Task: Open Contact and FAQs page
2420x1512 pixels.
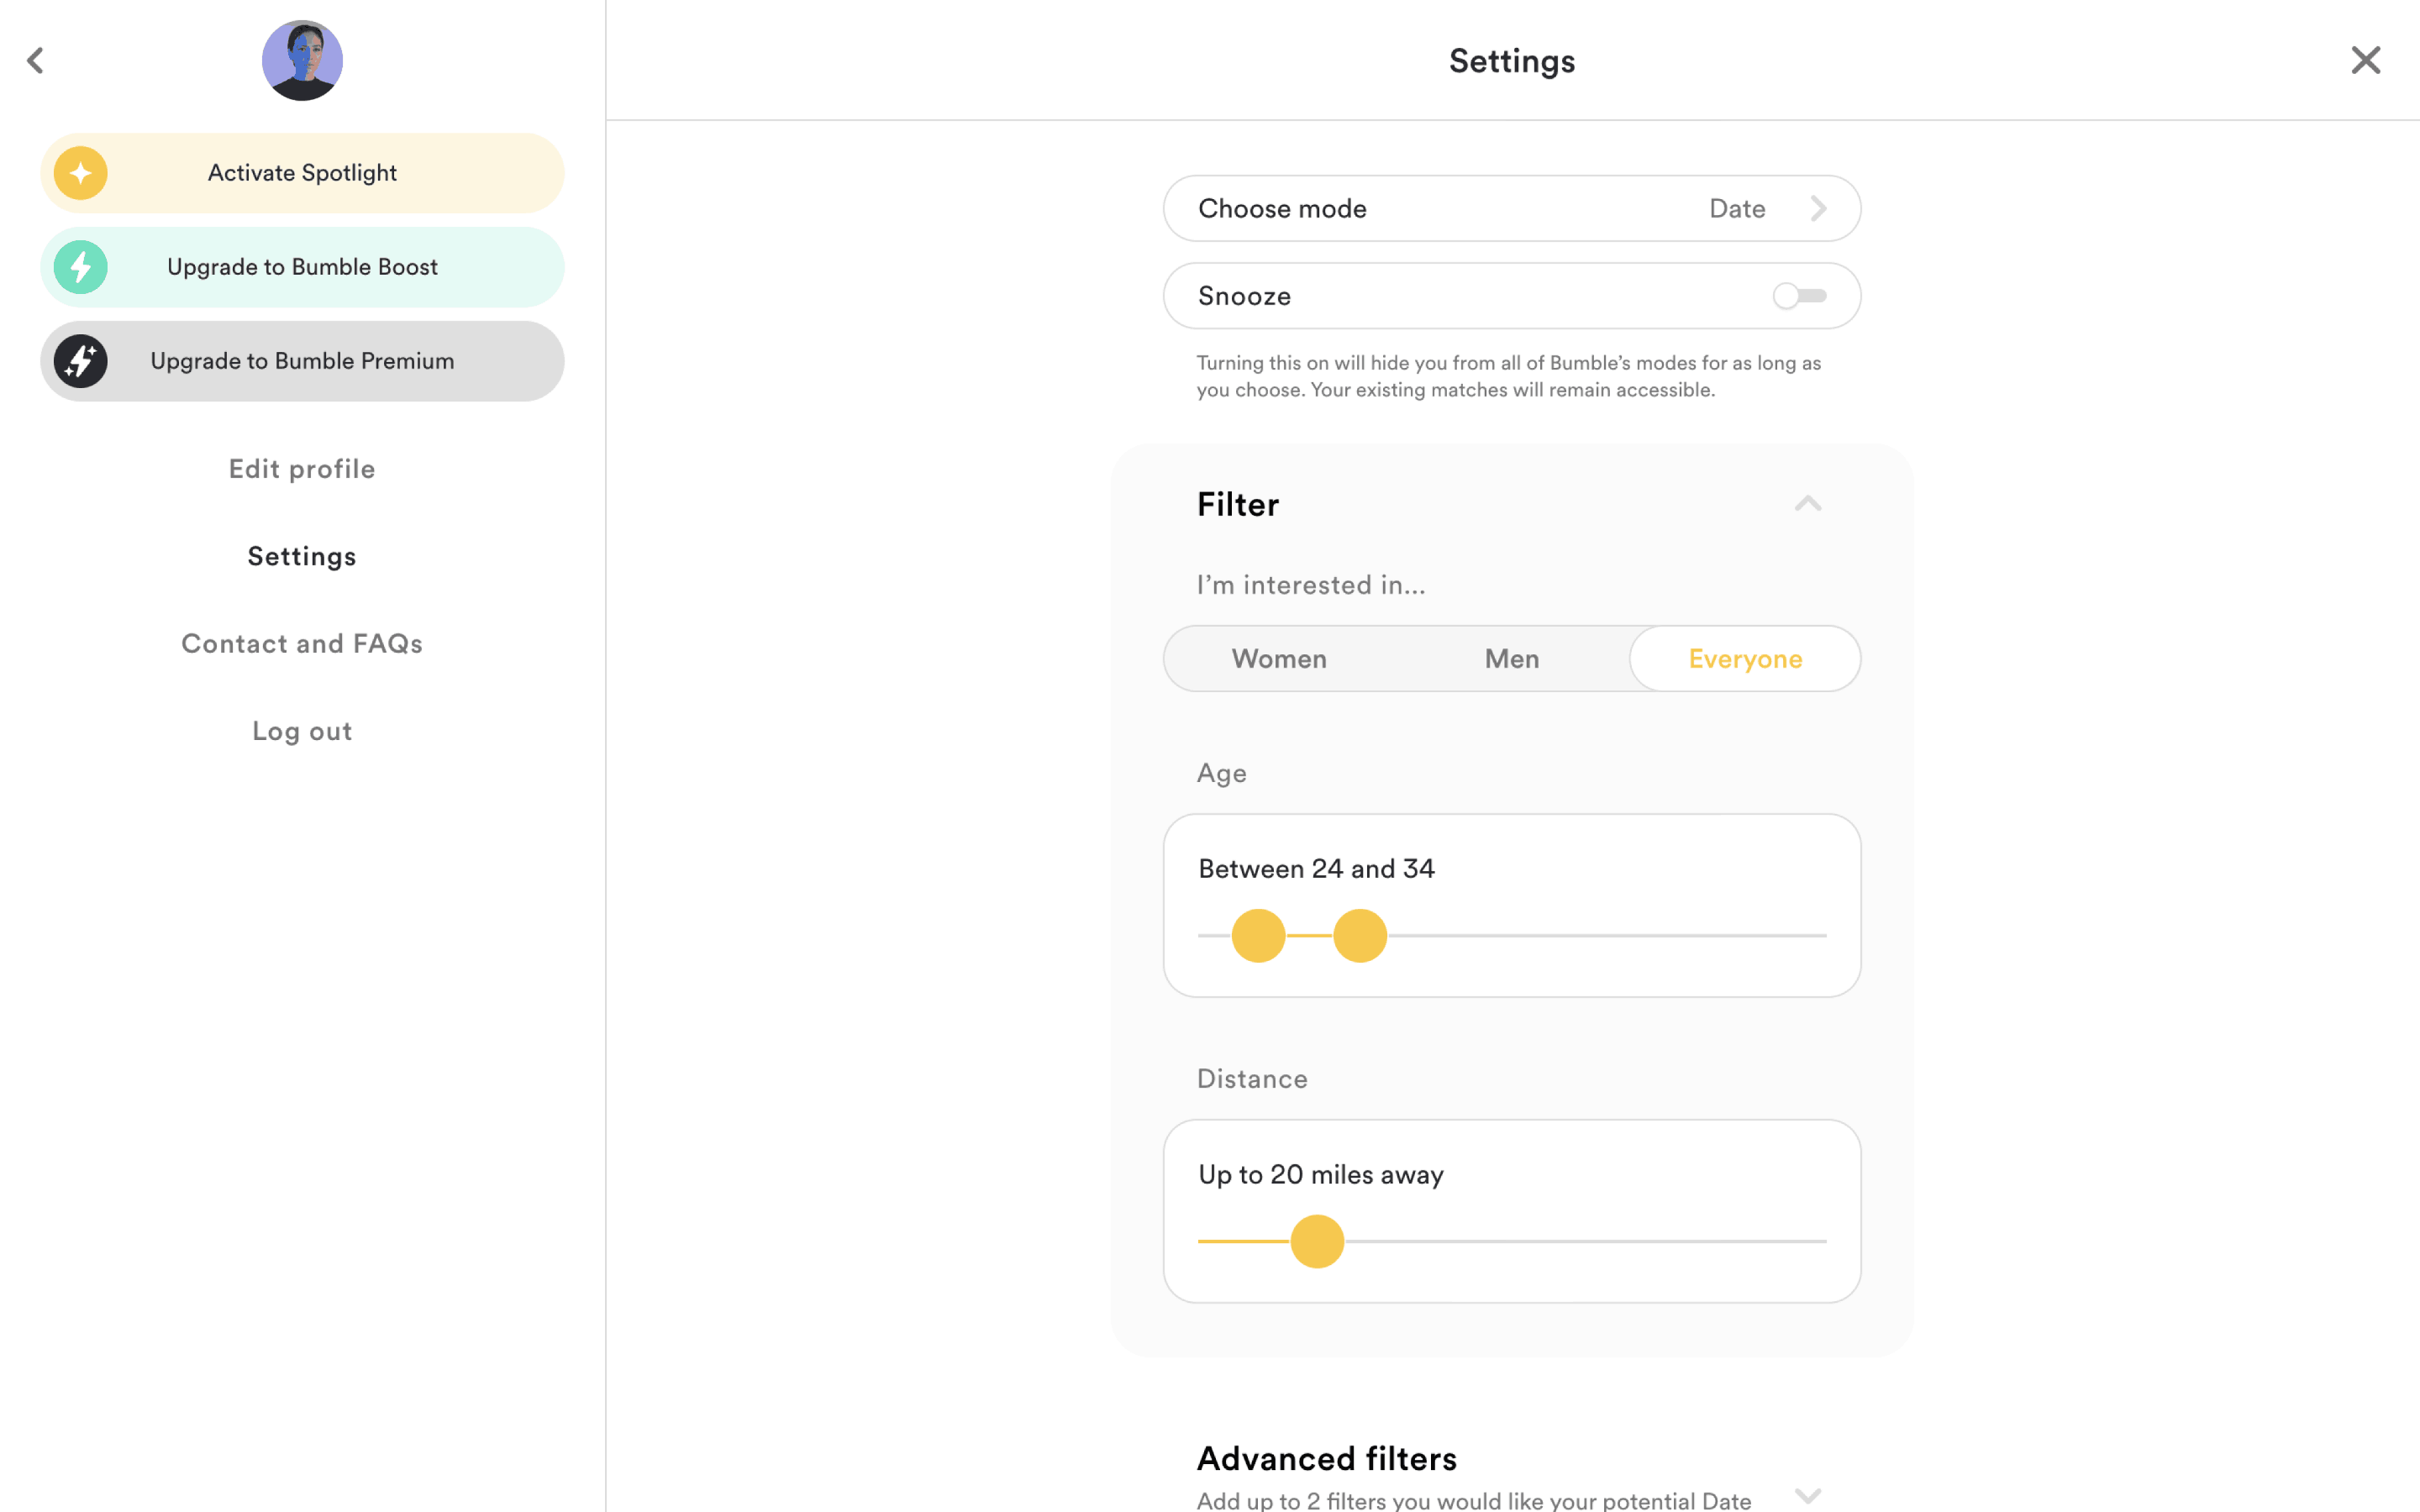Action: [x=302, y=644]
